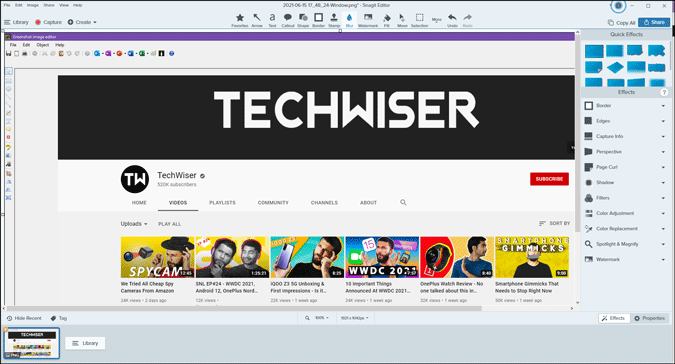Screen dimensions: 675x364
Task: Click Hide Recent
Action: (x=24, y=318)
